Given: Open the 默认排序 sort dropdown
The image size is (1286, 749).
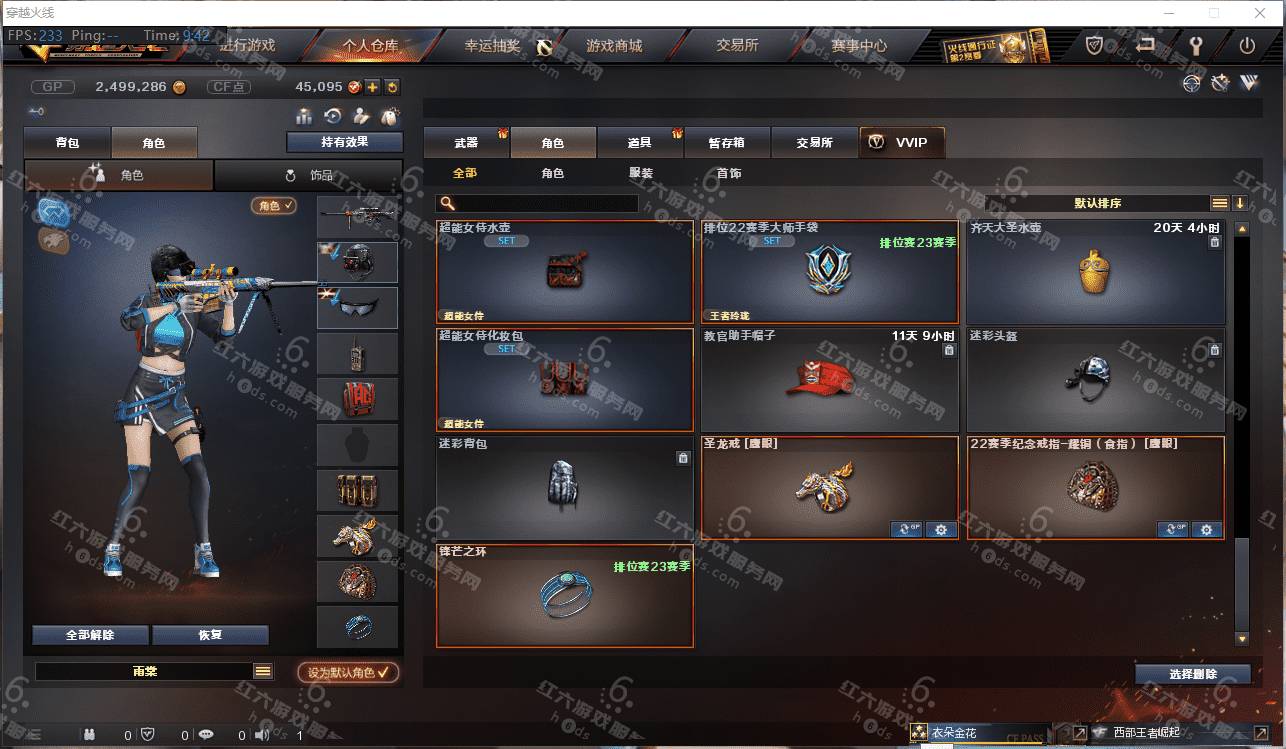Looking at the screenshot, I should (1098, 203).
